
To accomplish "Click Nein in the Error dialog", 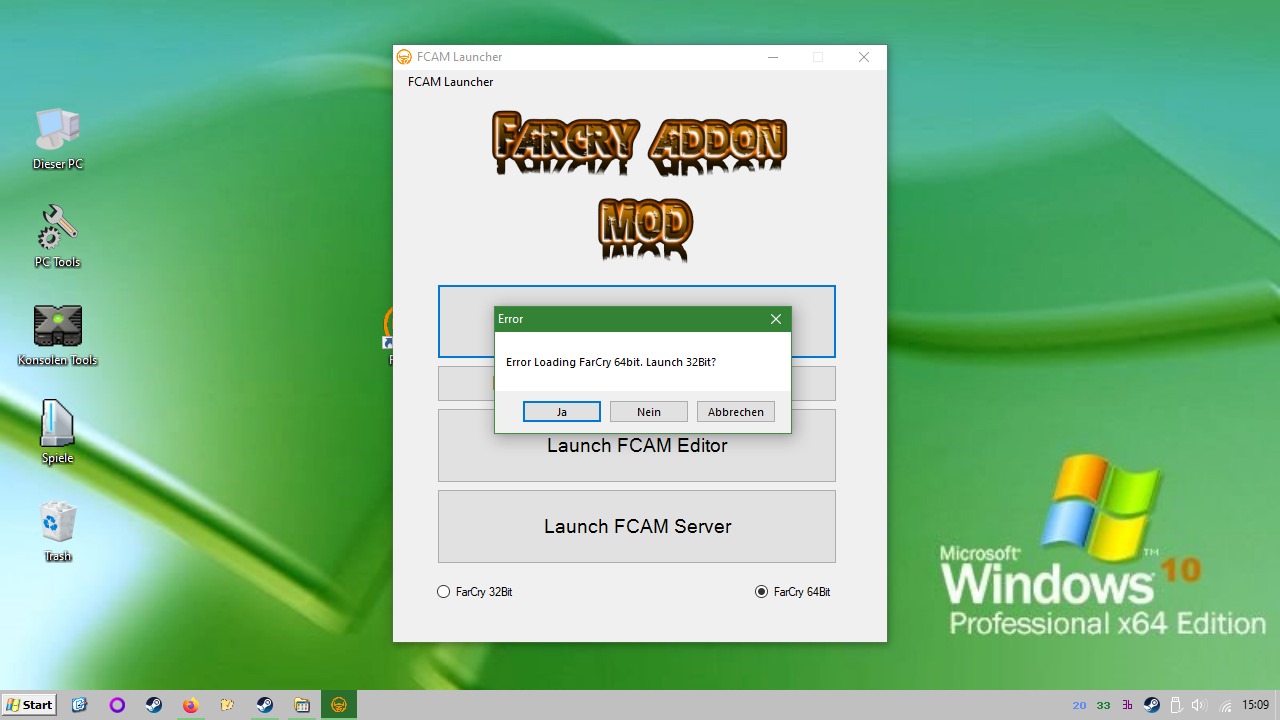I will [649, 412].
